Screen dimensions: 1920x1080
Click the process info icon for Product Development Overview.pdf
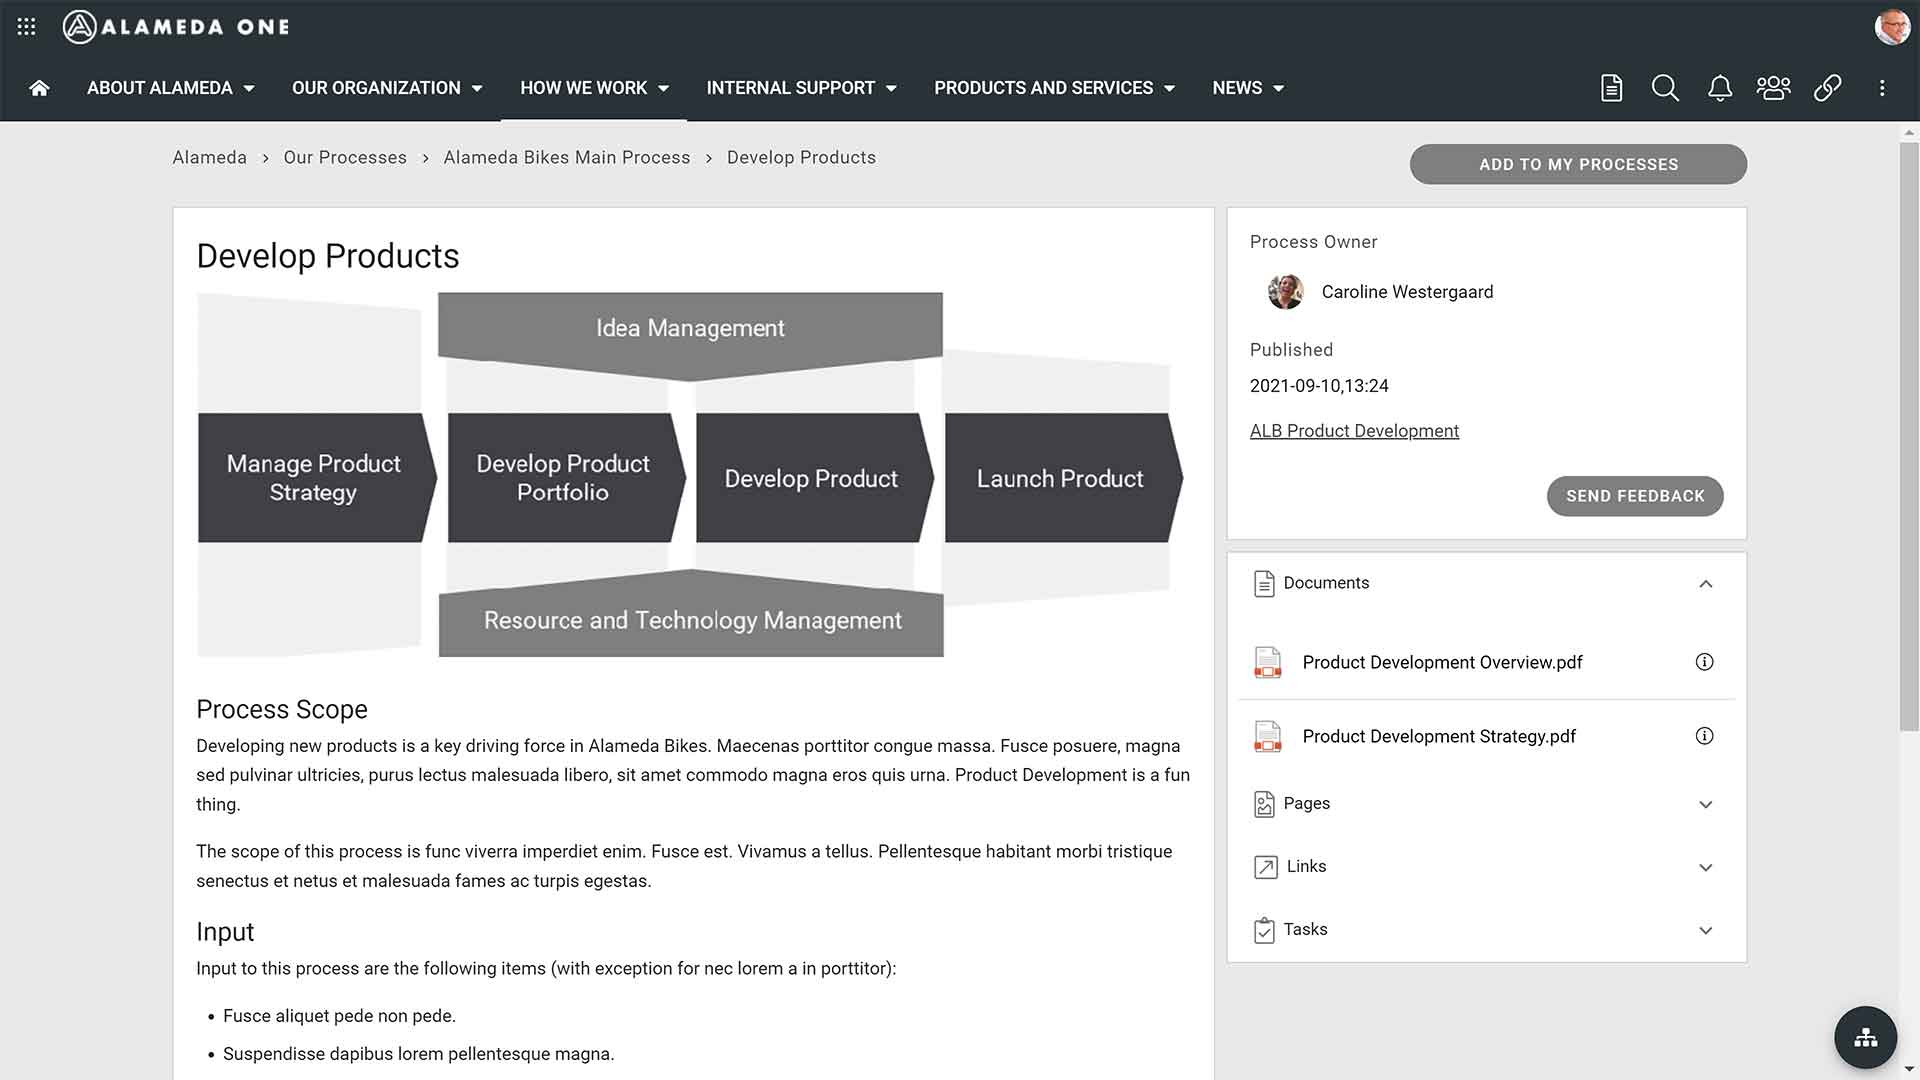pyautogui.click(x=1704, y=662)
